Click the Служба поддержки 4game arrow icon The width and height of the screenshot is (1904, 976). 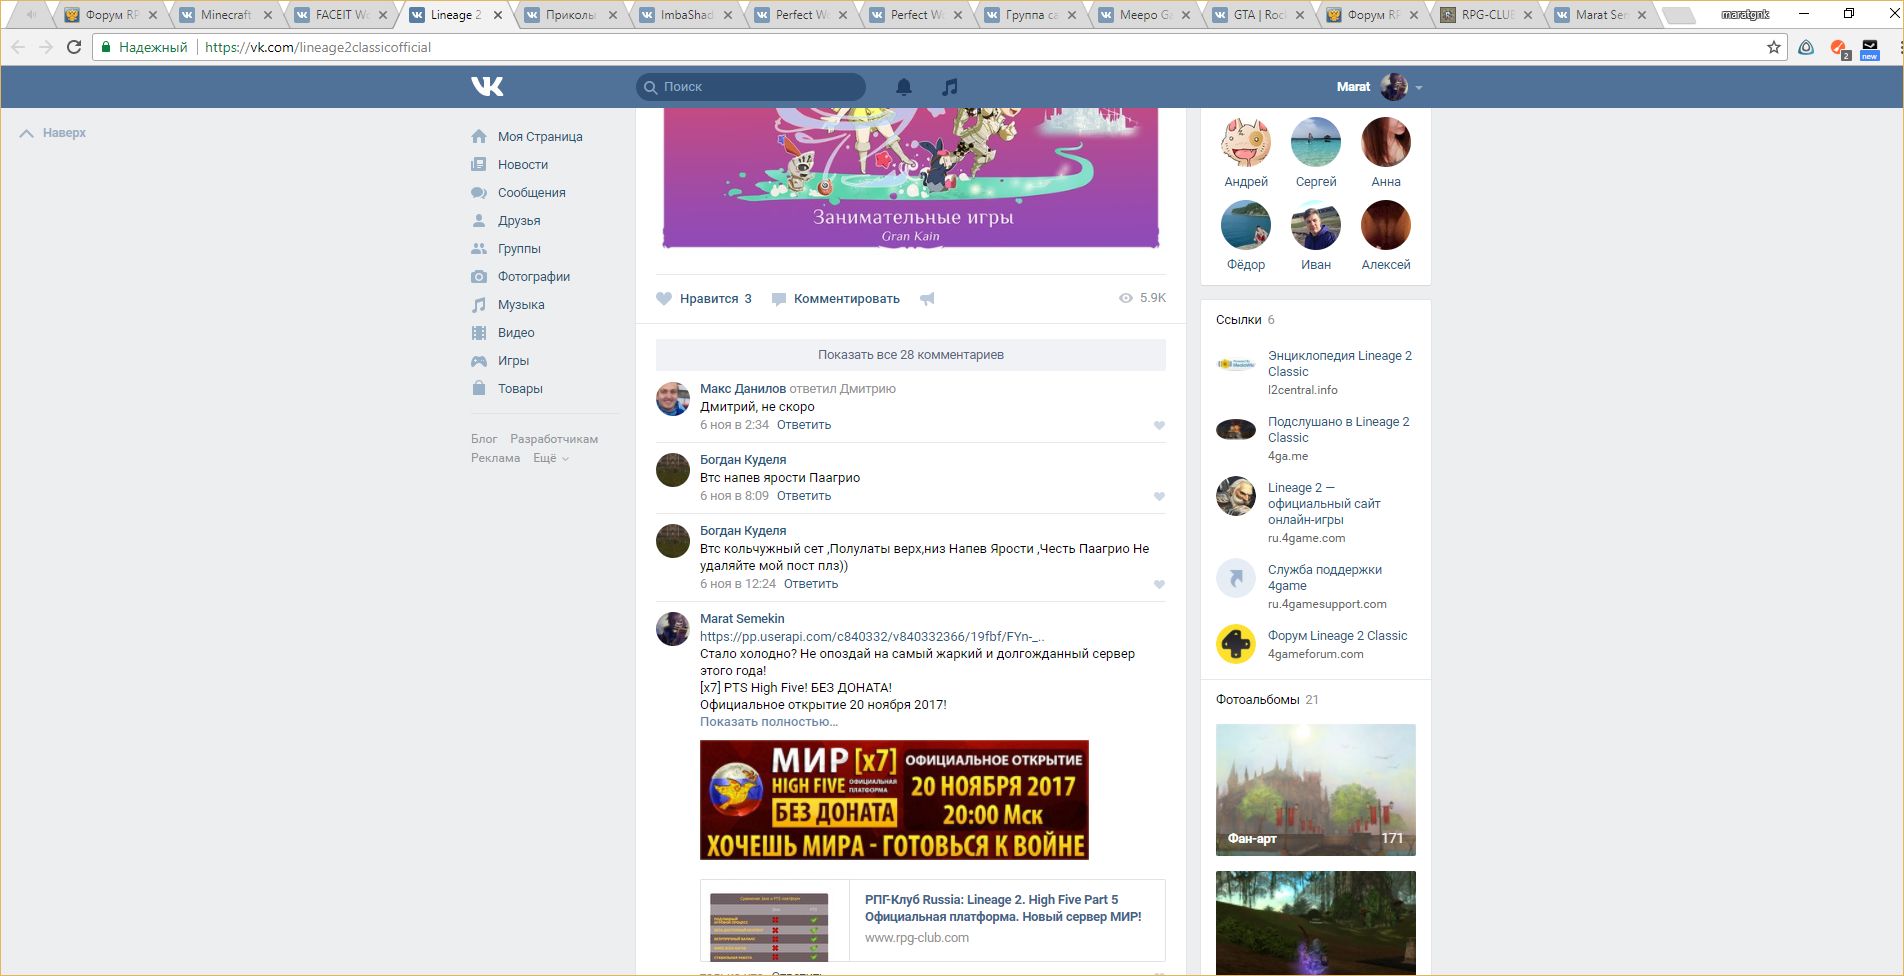(x=1236, y=578)
